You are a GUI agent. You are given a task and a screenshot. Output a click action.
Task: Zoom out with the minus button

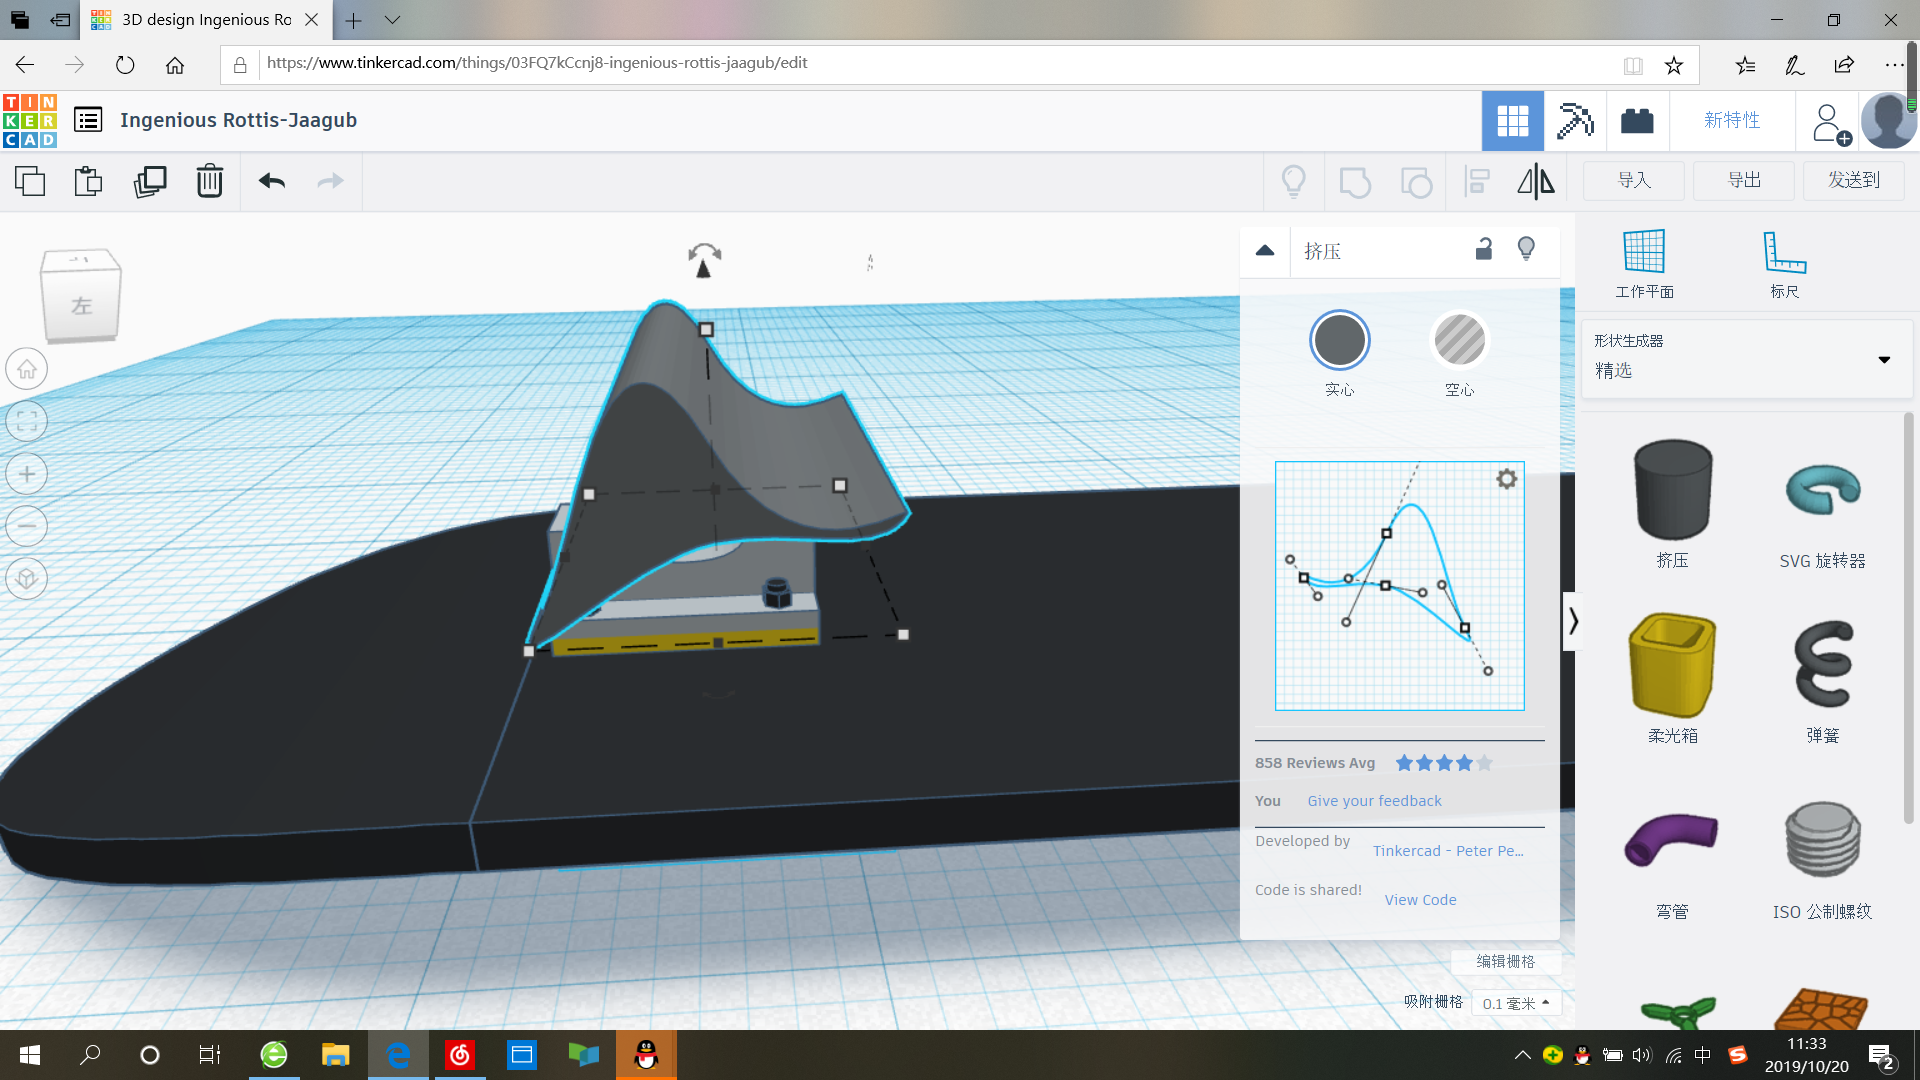tap(27, 526)
